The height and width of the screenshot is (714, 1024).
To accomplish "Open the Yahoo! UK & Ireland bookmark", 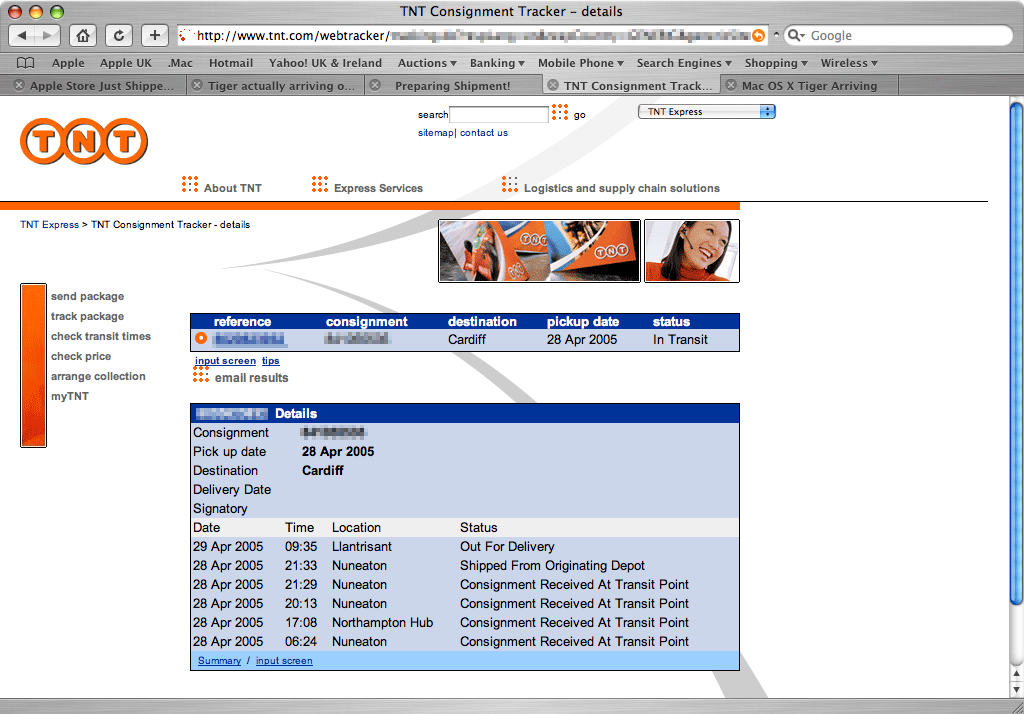I will tap(325, 63).
